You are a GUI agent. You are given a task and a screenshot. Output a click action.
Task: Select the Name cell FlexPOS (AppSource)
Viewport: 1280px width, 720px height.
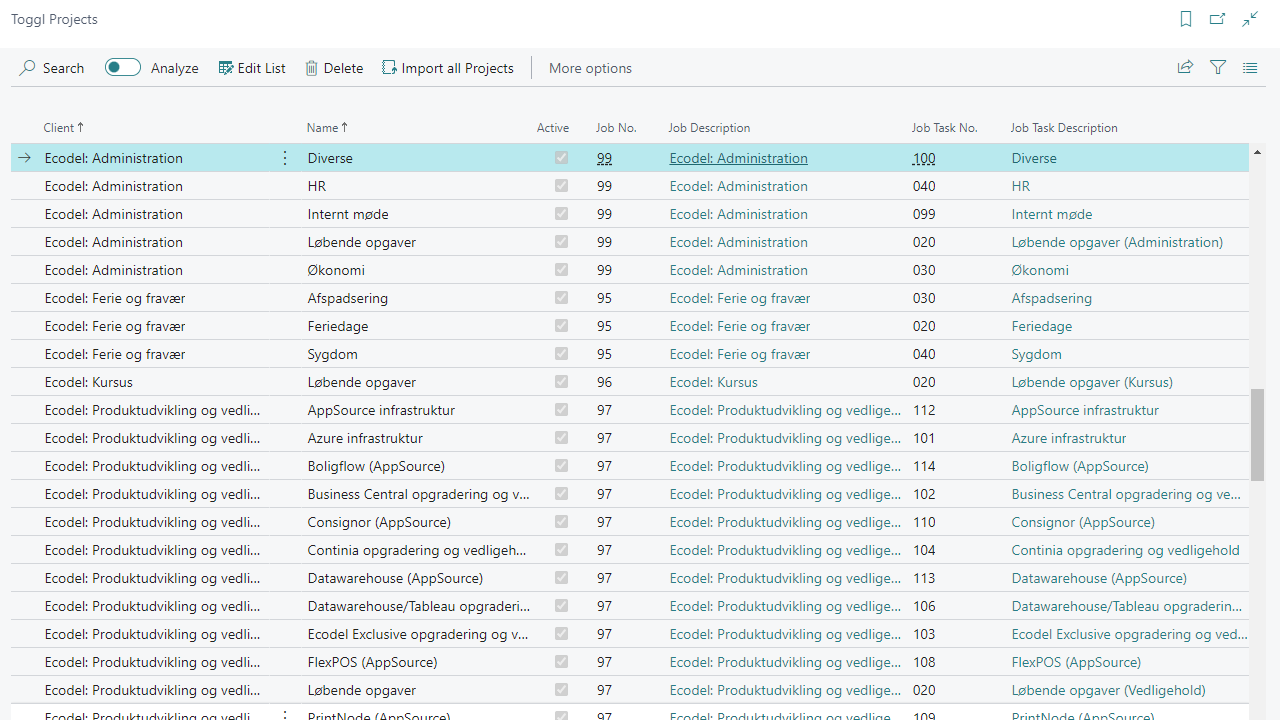(372, 662)
